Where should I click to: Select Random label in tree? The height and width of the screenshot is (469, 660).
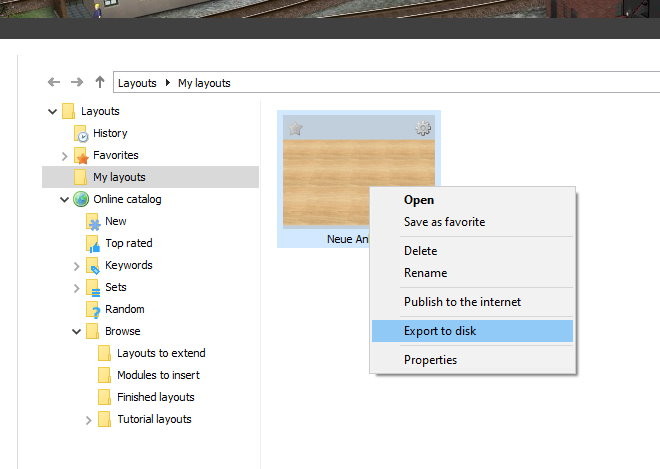click(125, 309)
